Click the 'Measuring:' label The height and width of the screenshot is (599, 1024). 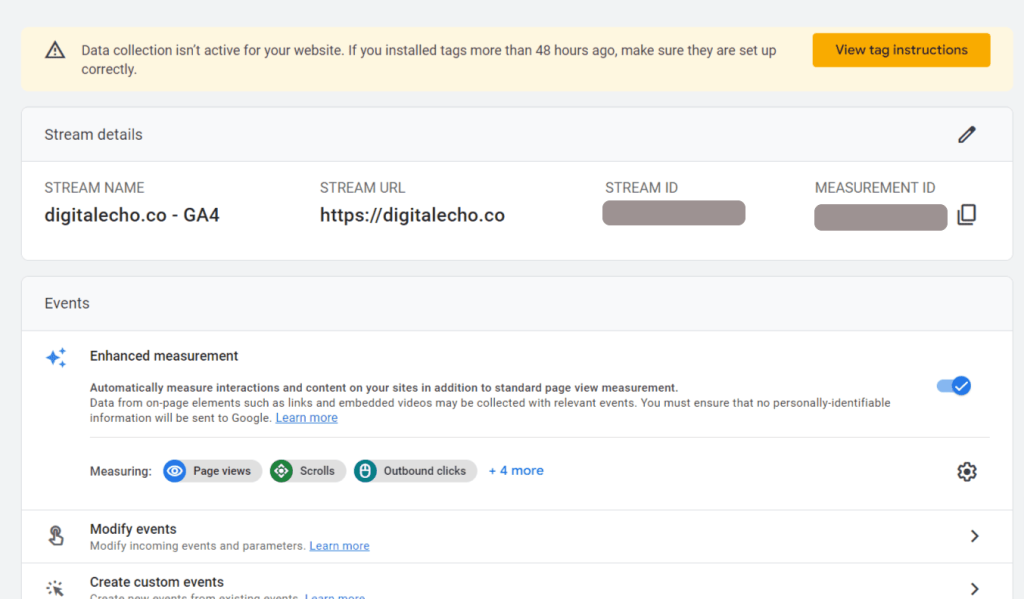pyautogui.click(x=121, y=471)
